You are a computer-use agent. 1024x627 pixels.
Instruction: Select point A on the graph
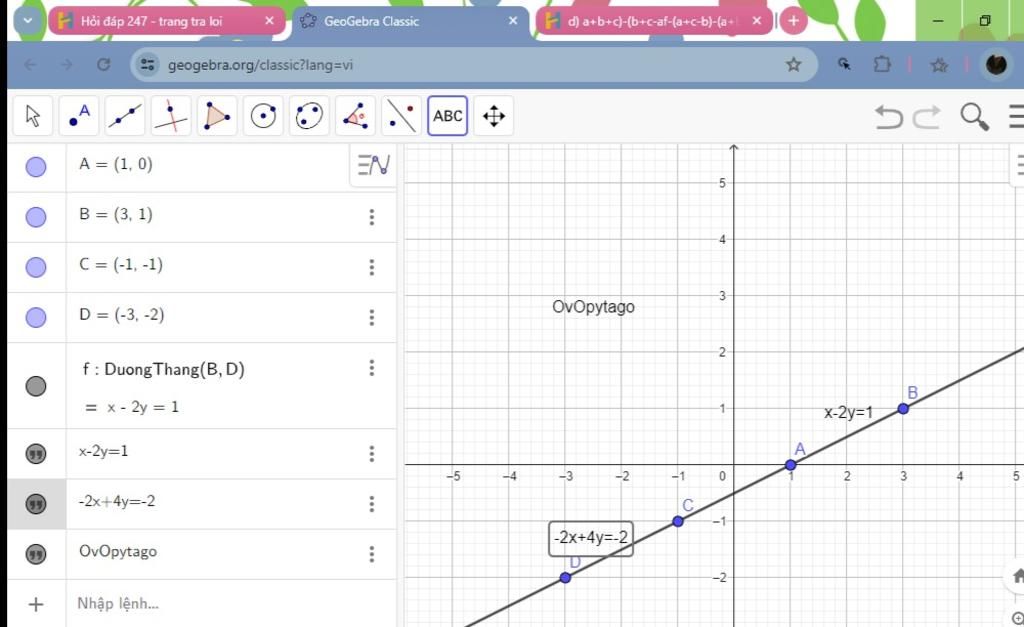coord(790,465)
